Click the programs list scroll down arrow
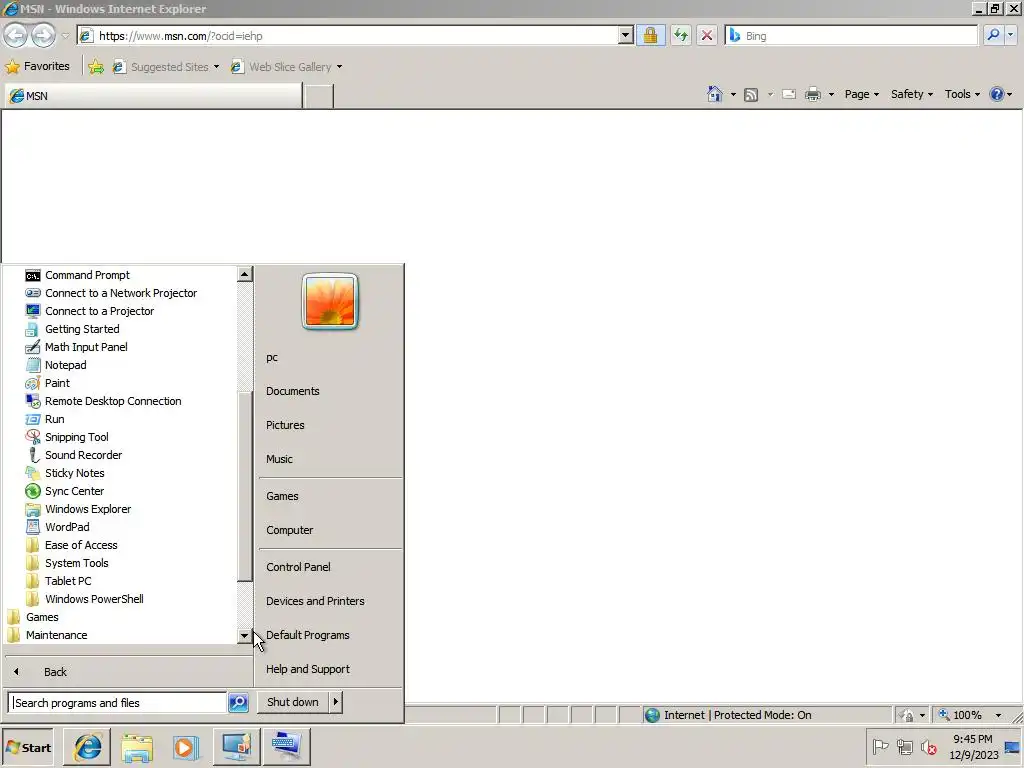This screenshot has width=1024, height=768. pyautogui.click(x=245, y=635)
